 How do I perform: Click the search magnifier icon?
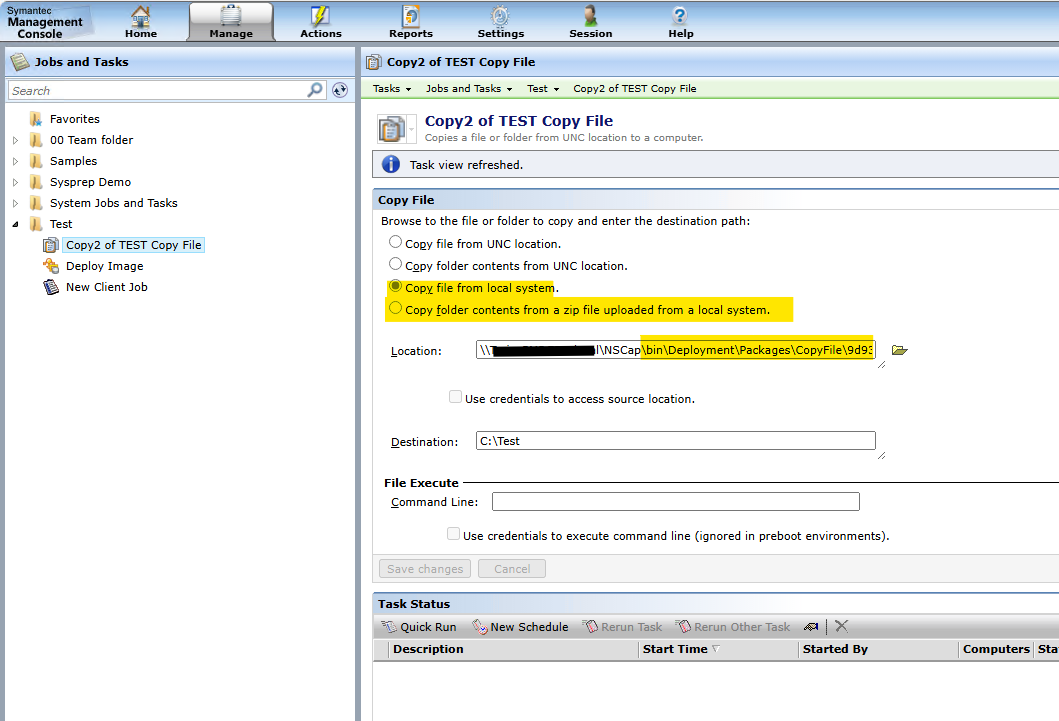pyautogui.click(x=315, y=90)
